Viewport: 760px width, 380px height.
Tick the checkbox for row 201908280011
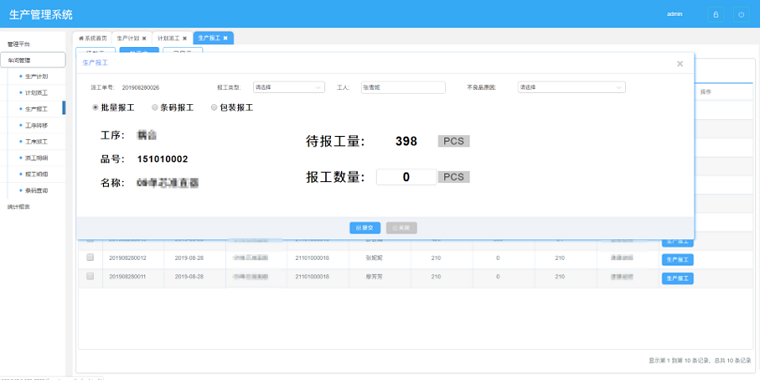(x=90, y=276)
